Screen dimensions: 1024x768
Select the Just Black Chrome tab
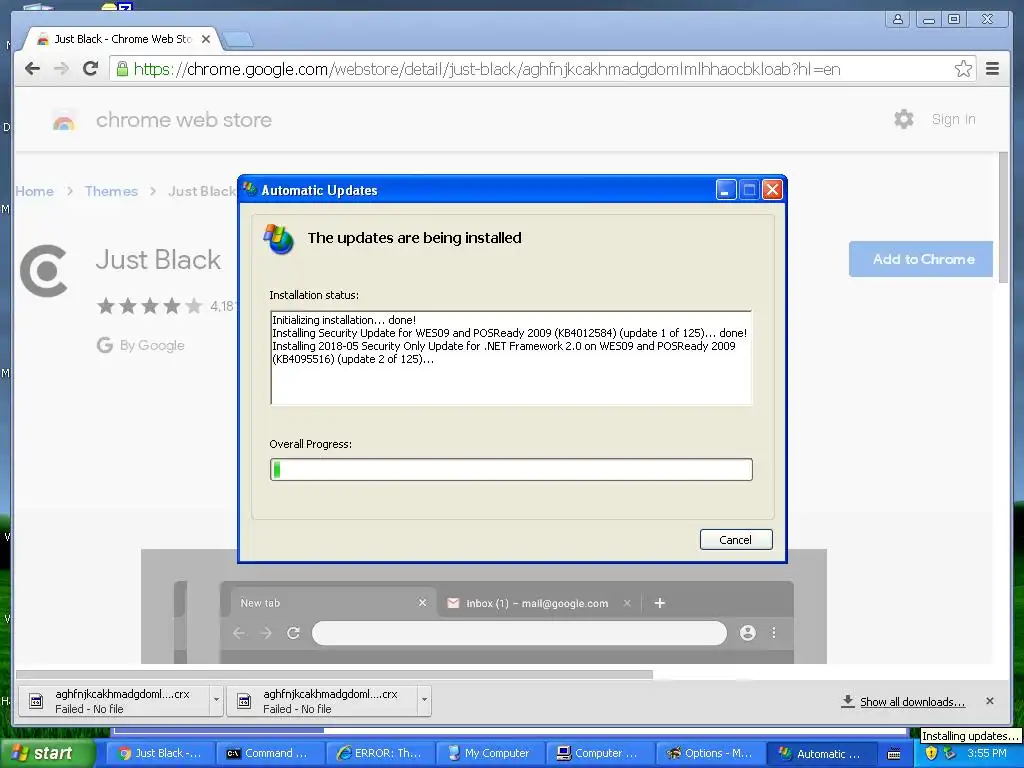pyautogui.click(x=122, y=39)
